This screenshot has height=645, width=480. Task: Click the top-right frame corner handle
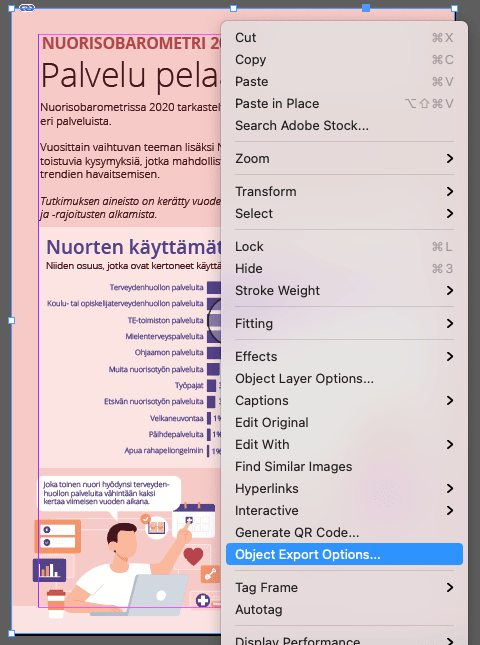click(454, 8)
